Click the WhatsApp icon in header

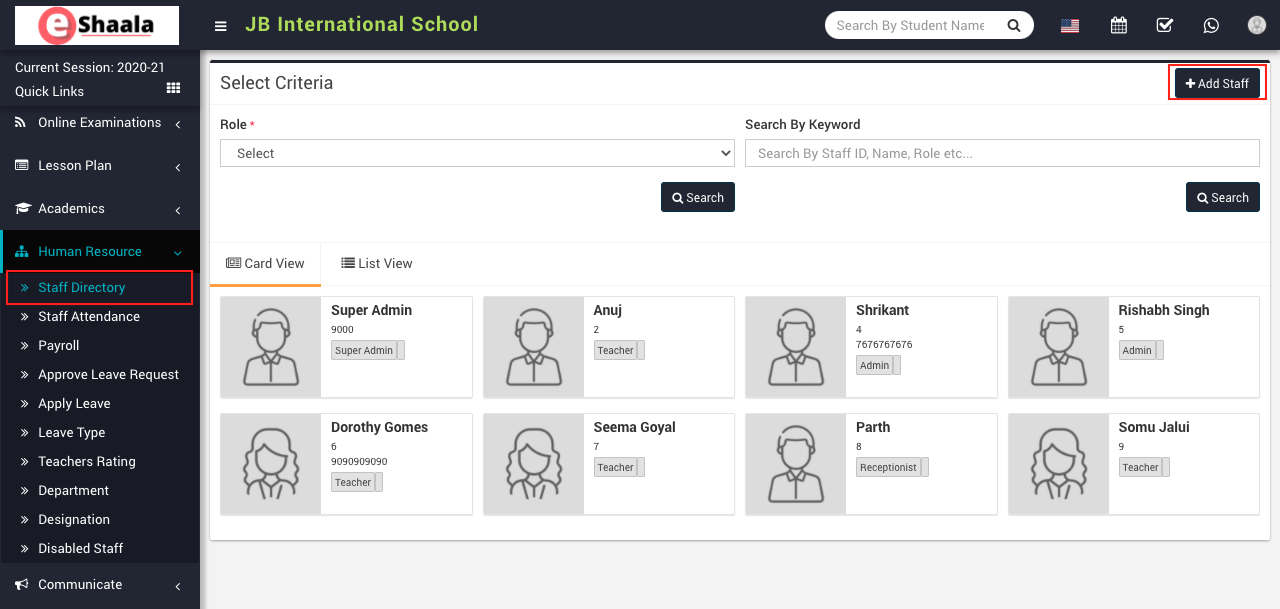pos(1211,26)
